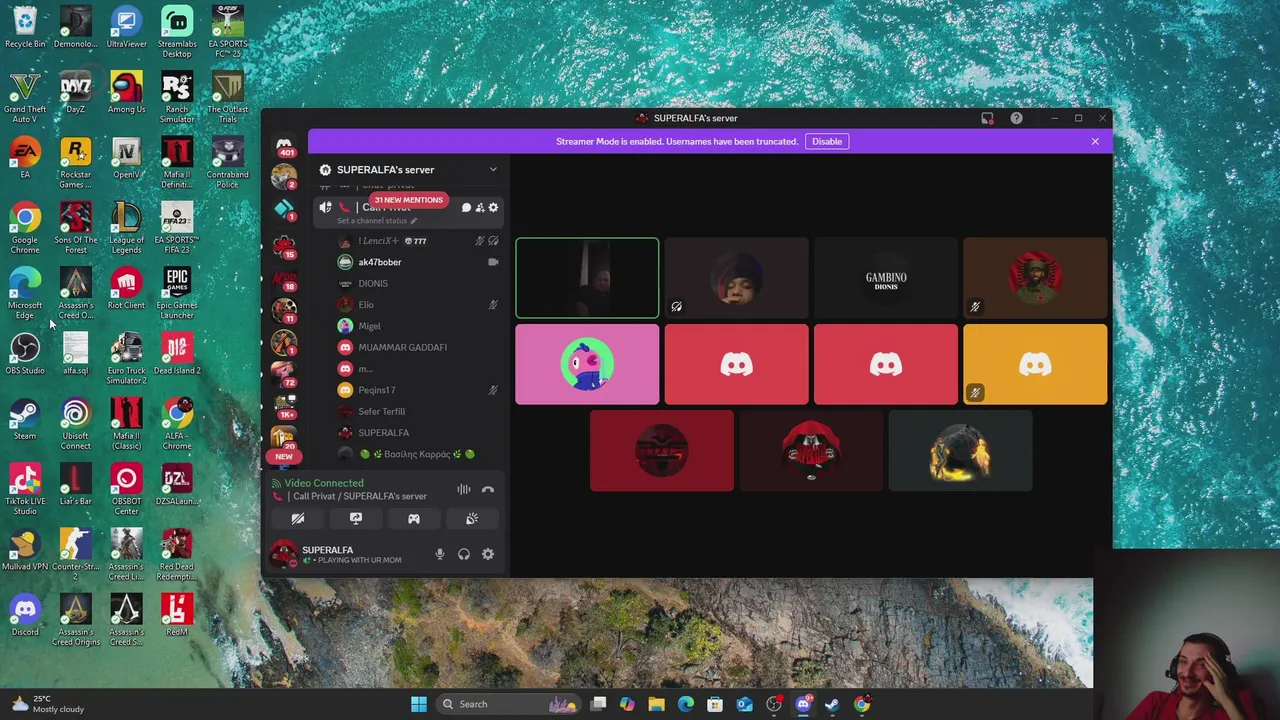Click Set a channel status

377,220
